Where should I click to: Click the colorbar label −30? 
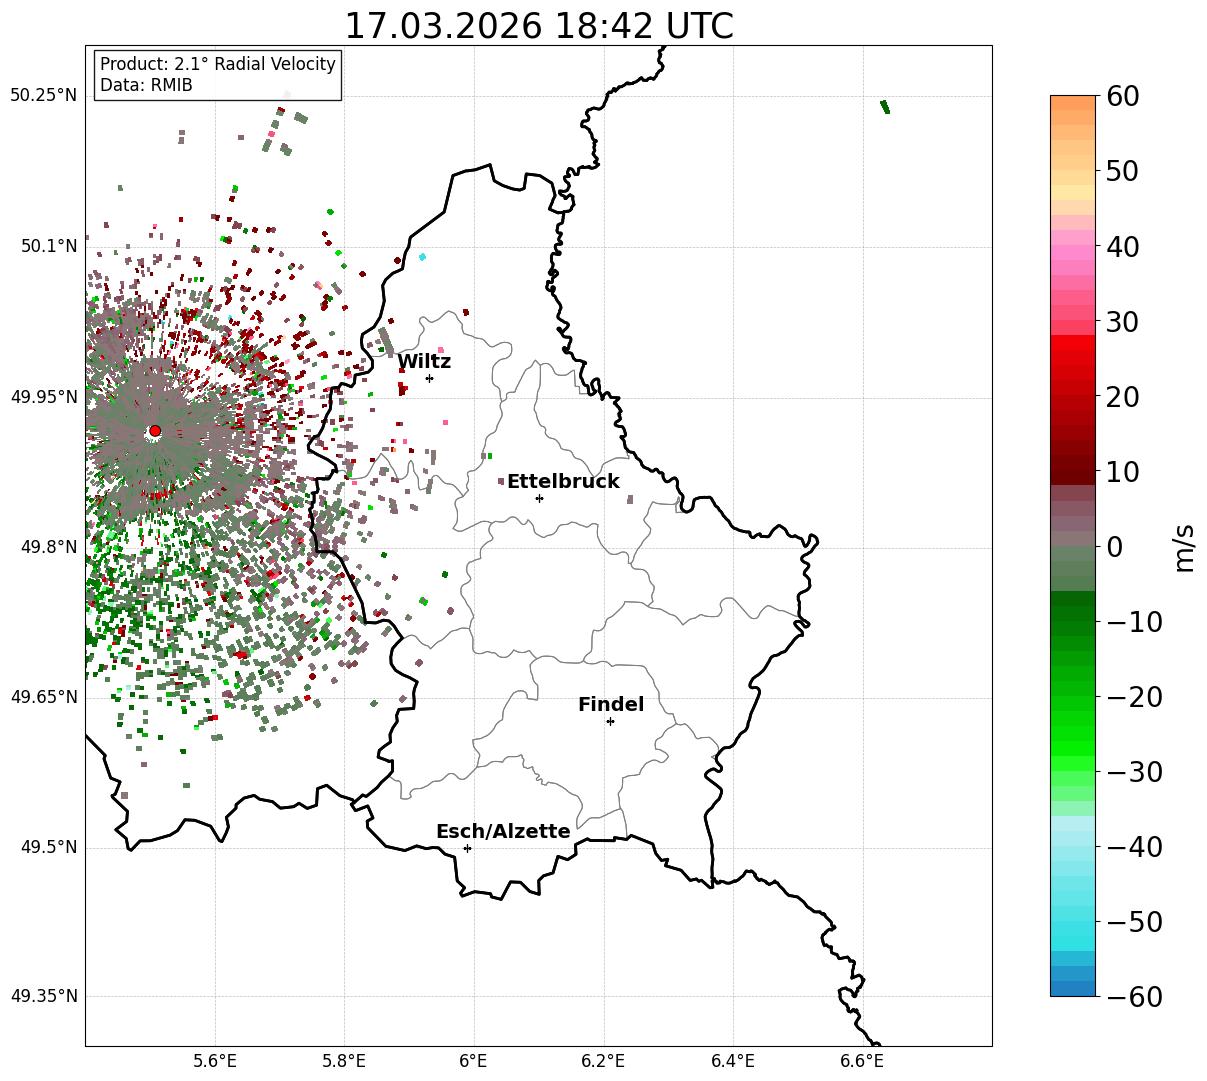[1133, 771]
